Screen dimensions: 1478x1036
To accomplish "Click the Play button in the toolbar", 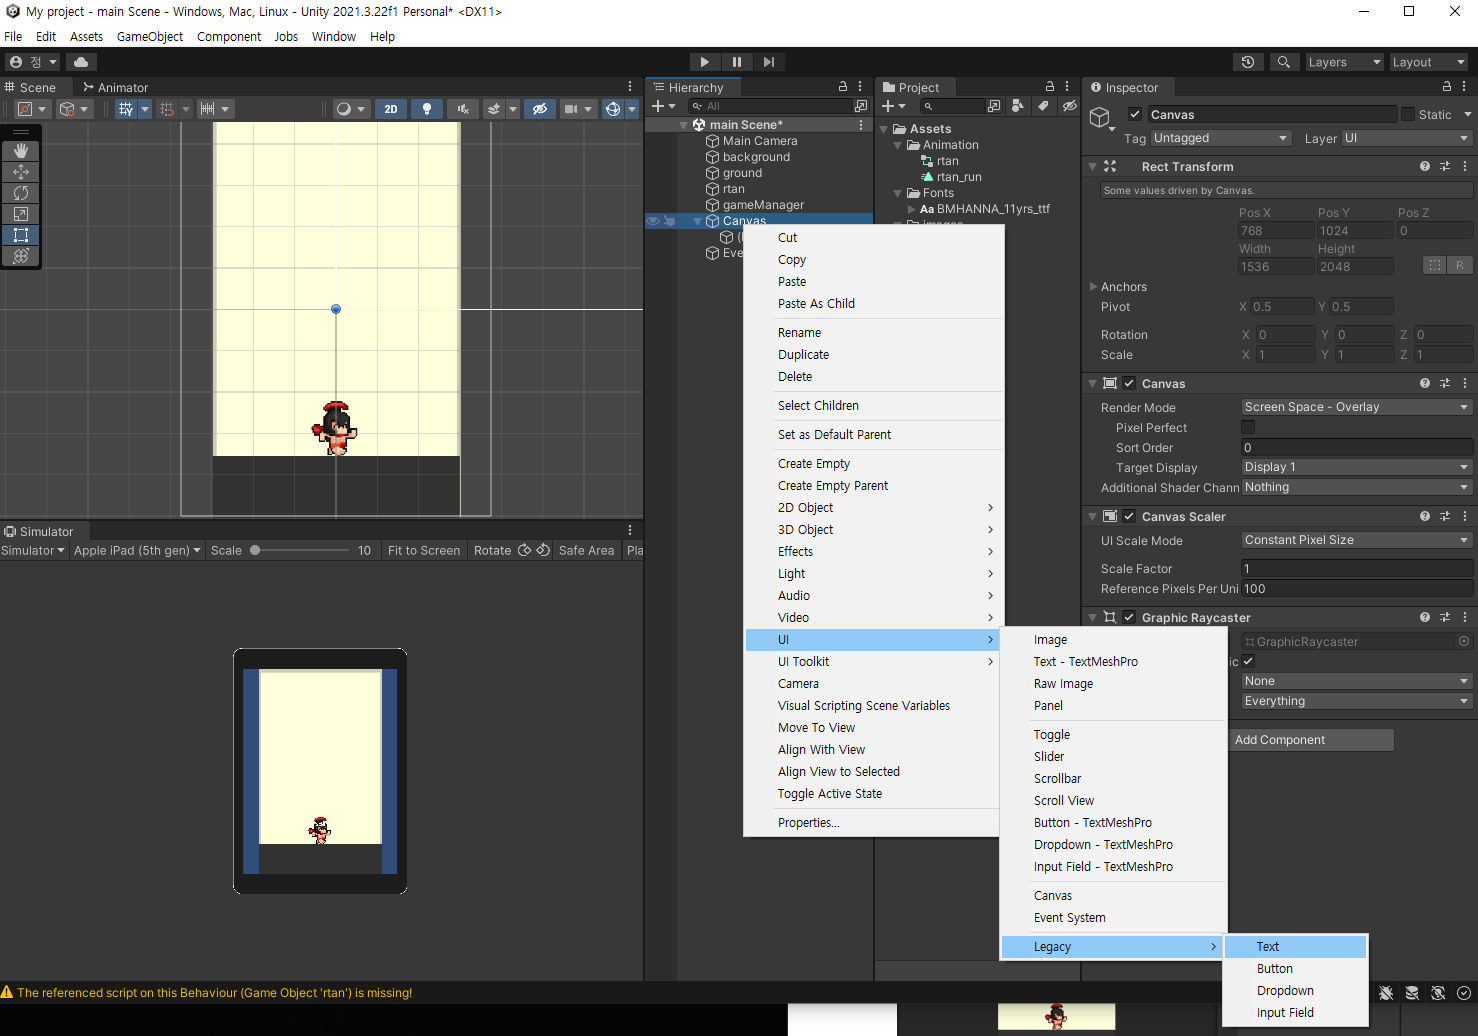I will tap(704, 62).
